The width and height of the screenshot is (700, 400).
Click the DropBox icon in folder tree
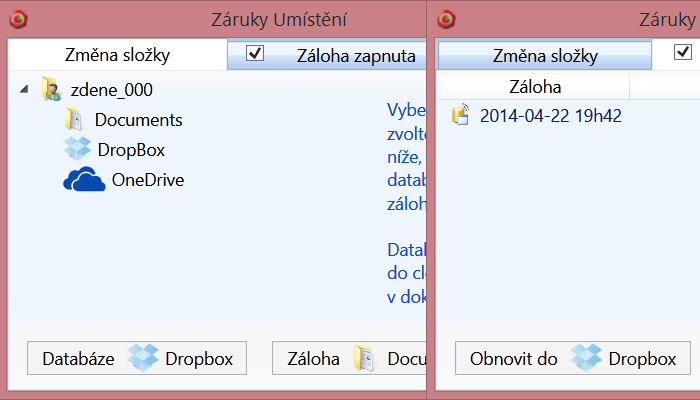[77, 150]
